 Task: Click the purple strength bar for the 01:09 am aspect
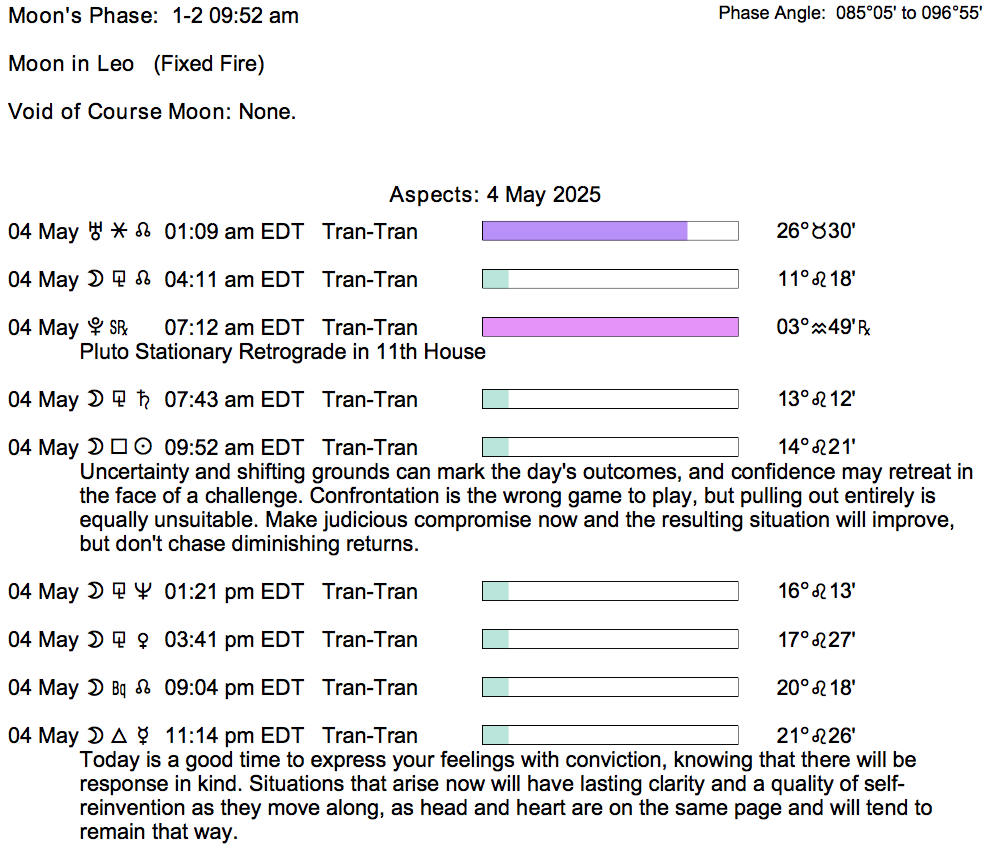point(585,232)
